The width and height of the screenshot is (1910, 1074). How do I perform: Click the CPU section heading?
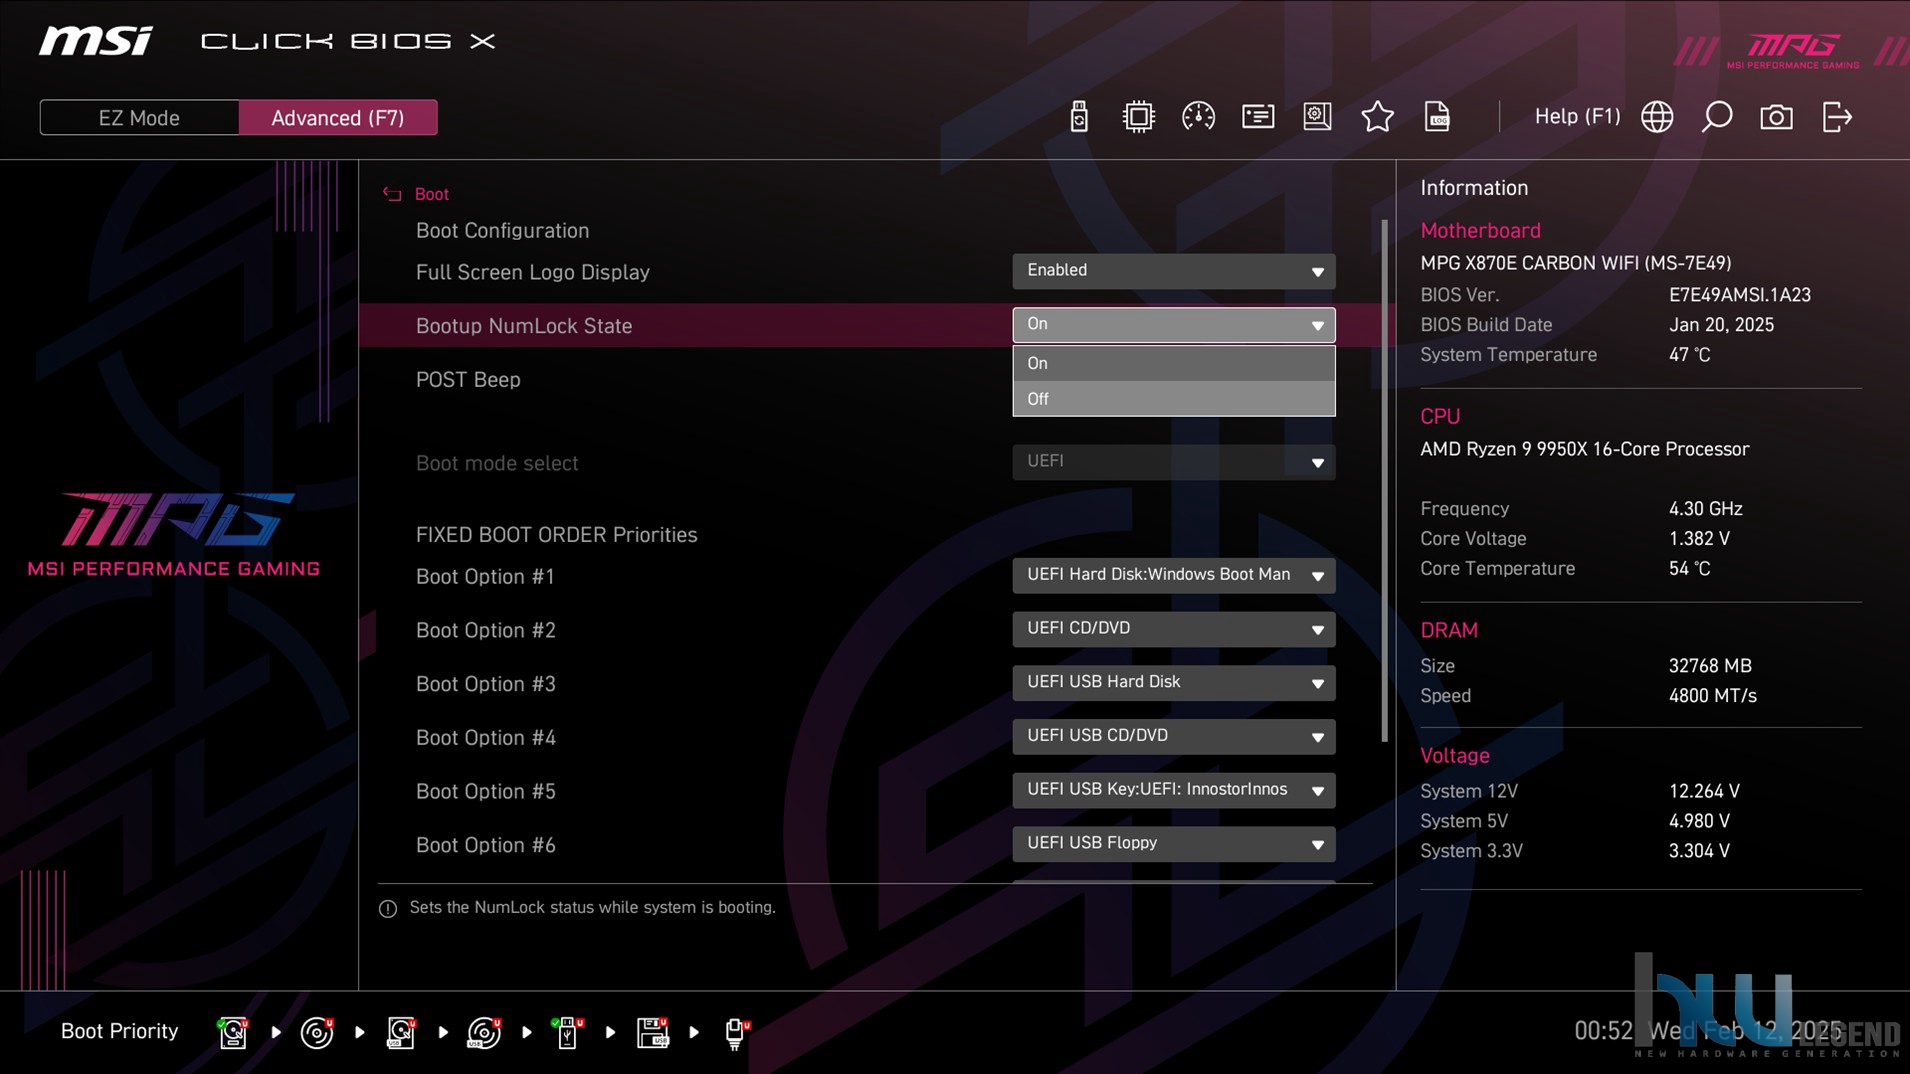coord(1440,417)
